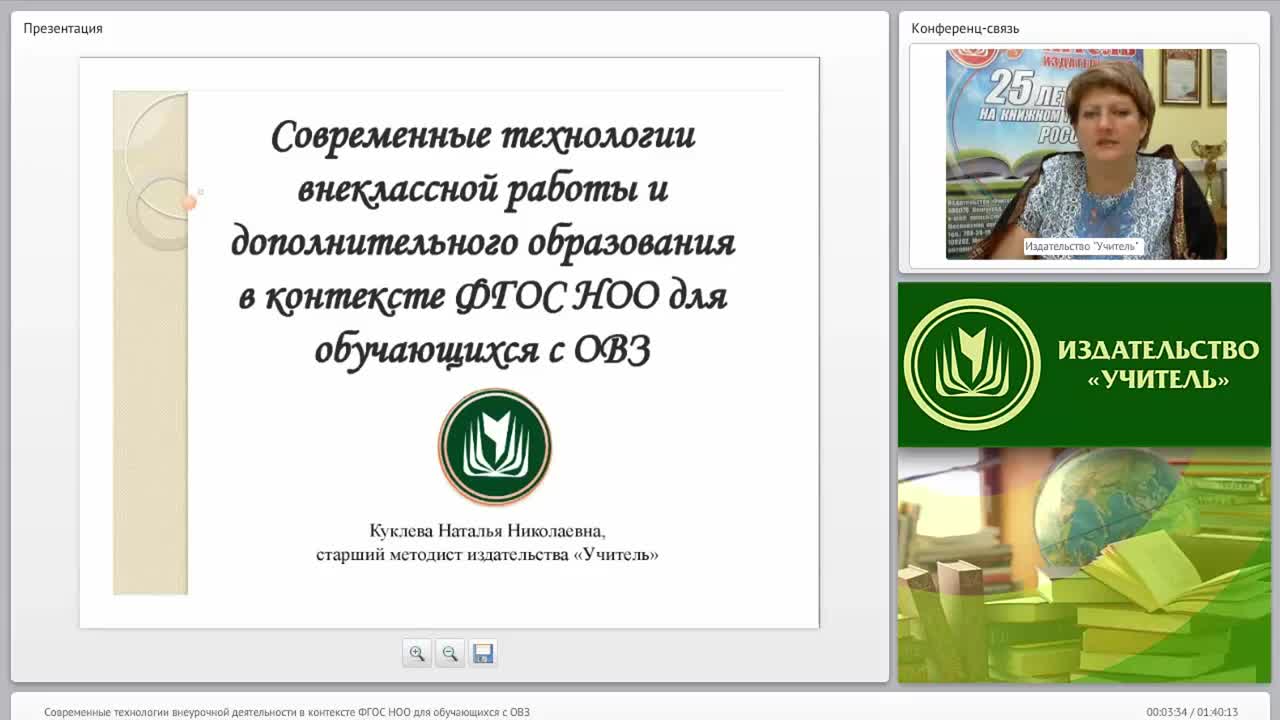Select the Презентация panel header

pyautogui.click(x=63, y=28)
